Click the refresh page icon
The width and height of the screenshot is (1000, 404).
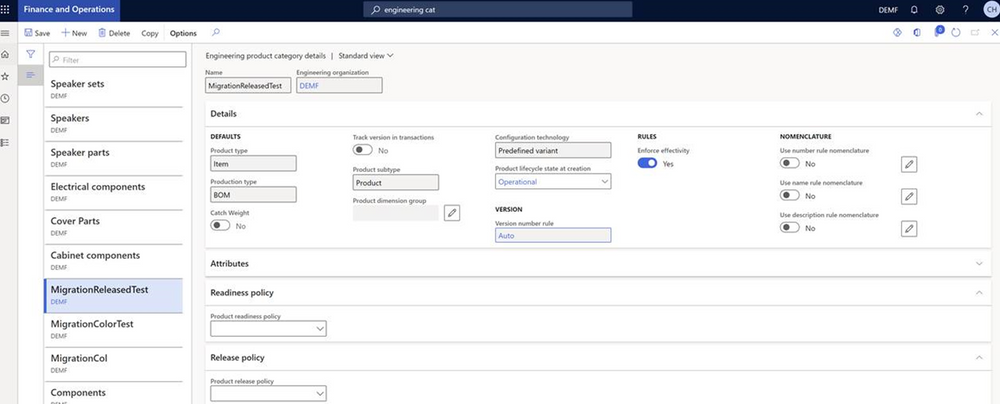click(x=955, y=33)
